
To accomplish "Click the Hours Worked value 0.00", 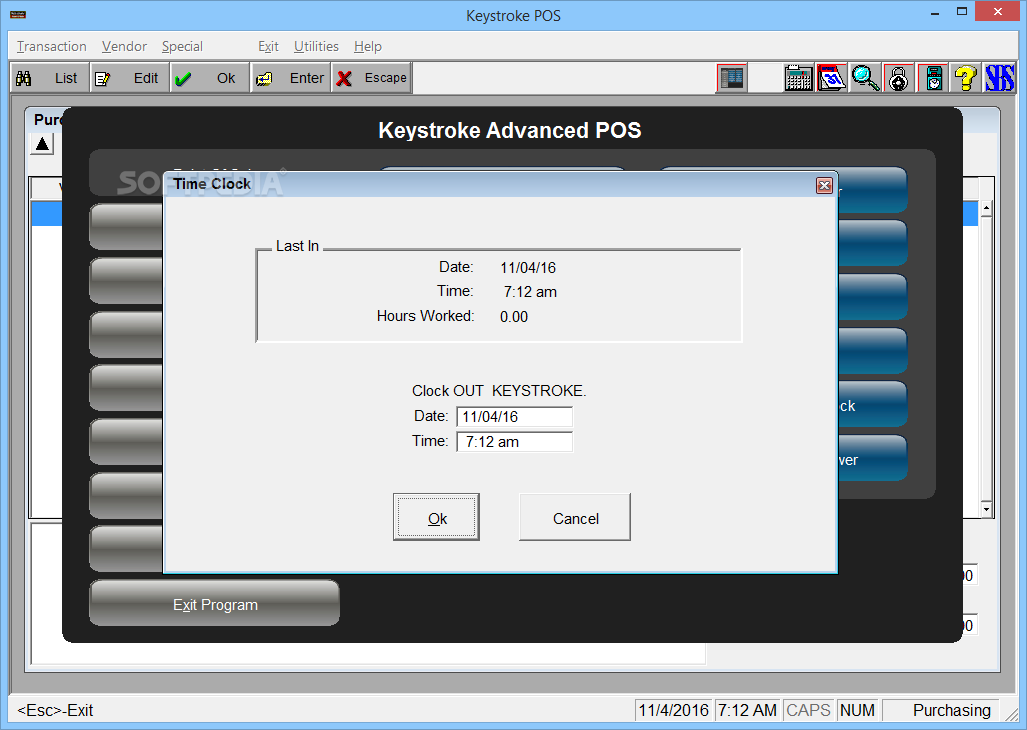I will coord(514,317).
